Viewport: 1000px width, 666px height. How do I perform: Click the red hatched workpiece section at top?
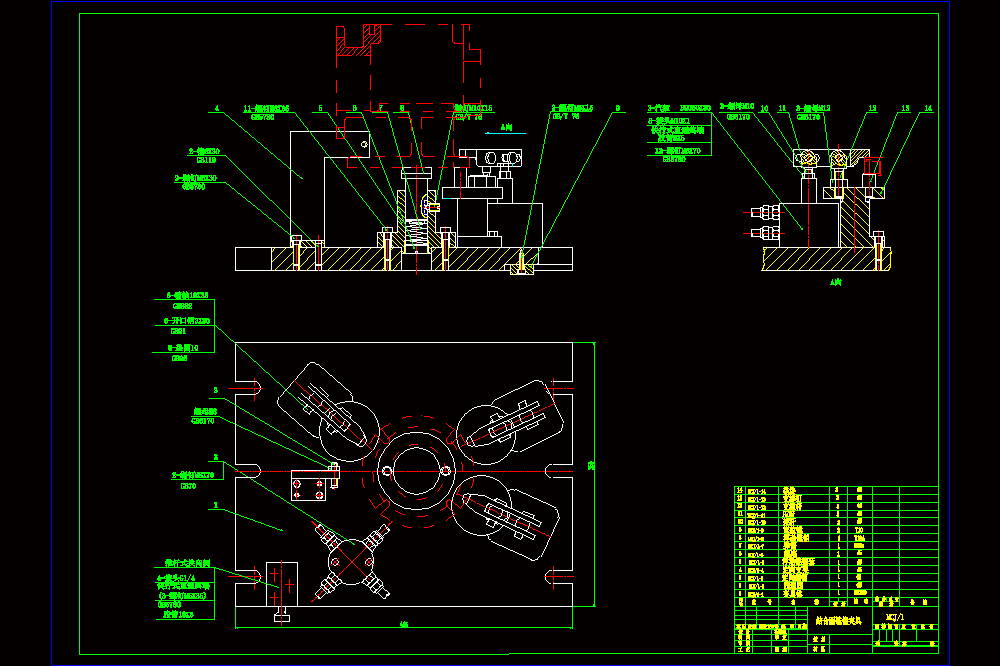click(x=358, y=41)
